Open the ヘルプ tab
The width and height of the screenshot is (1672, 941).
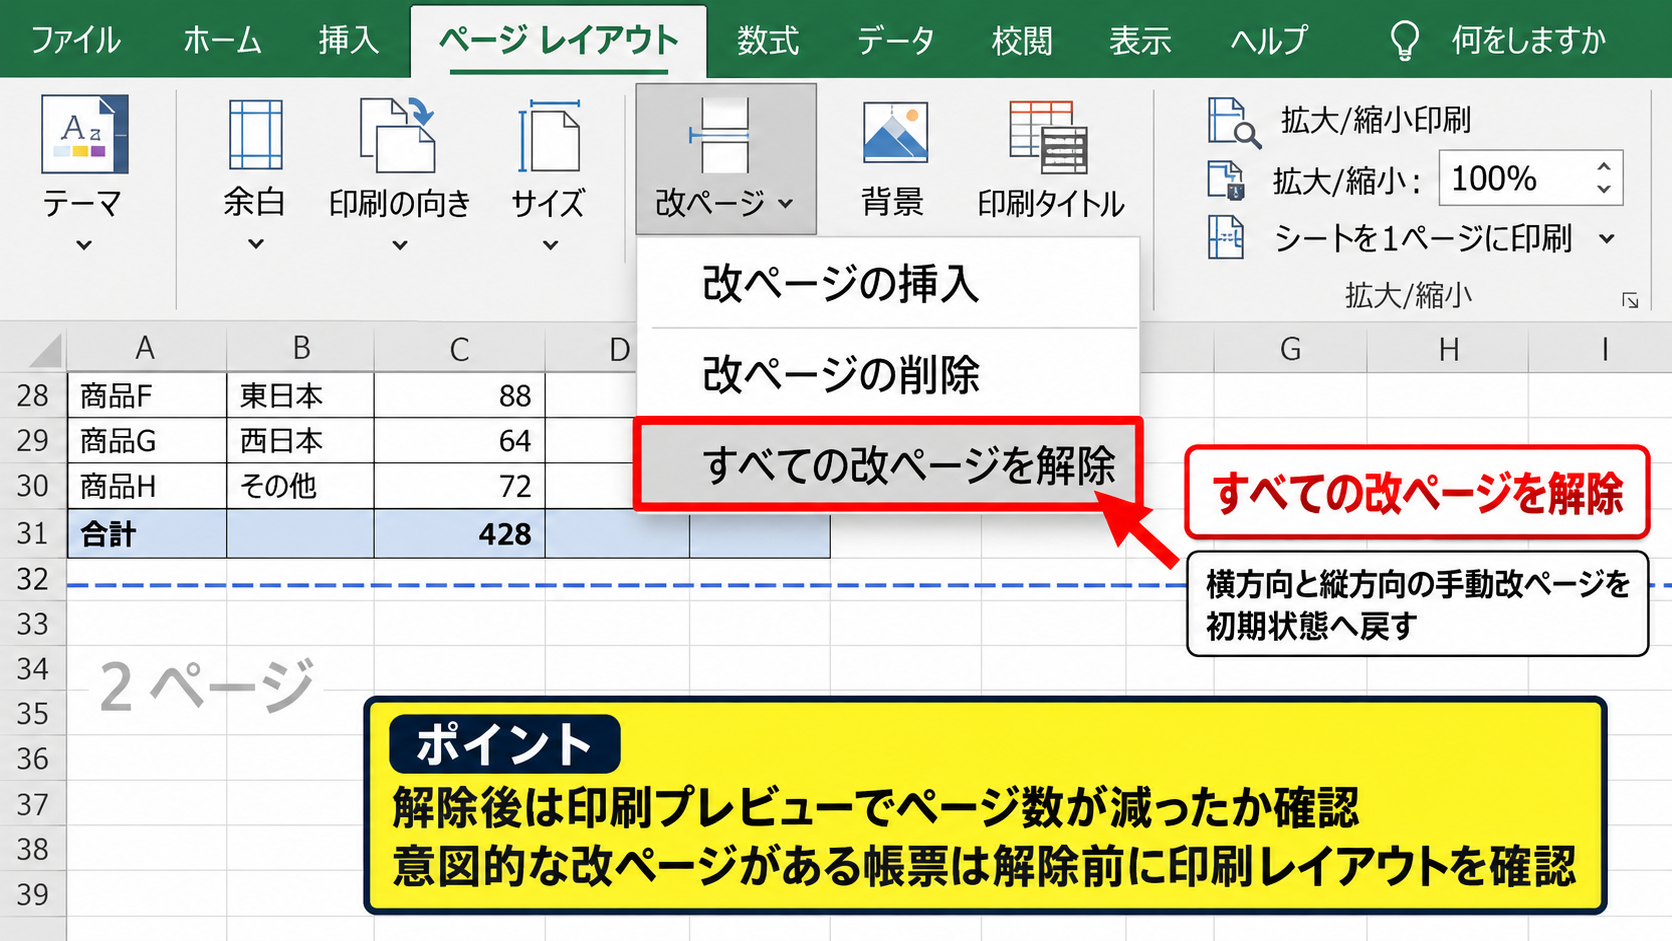[1268, 40]
